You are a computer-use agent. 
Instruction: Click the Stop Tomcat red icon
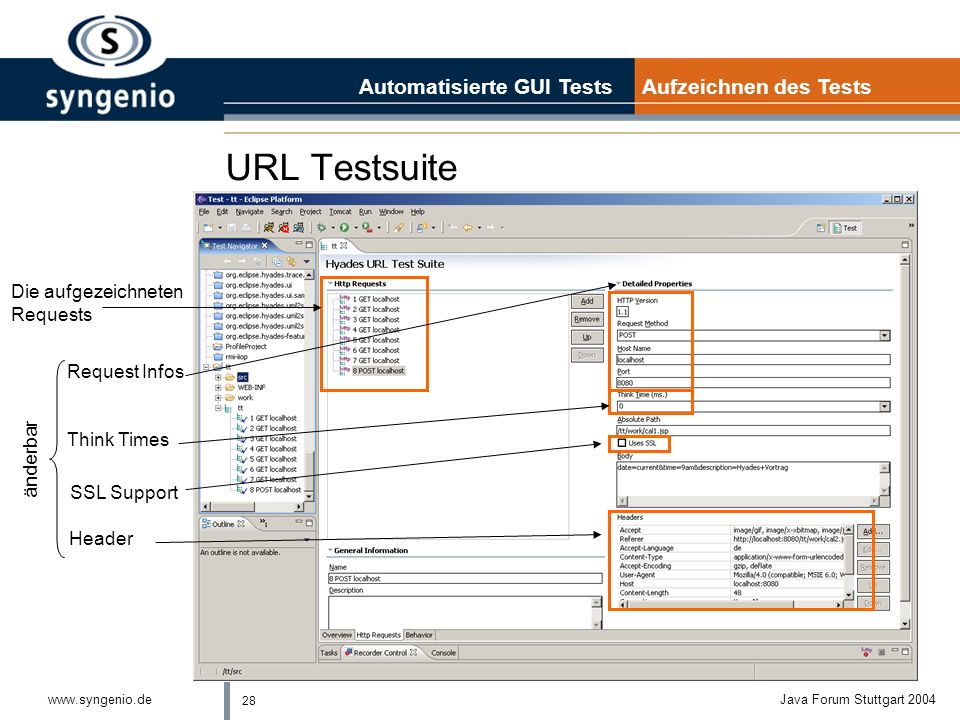(283, 228)
